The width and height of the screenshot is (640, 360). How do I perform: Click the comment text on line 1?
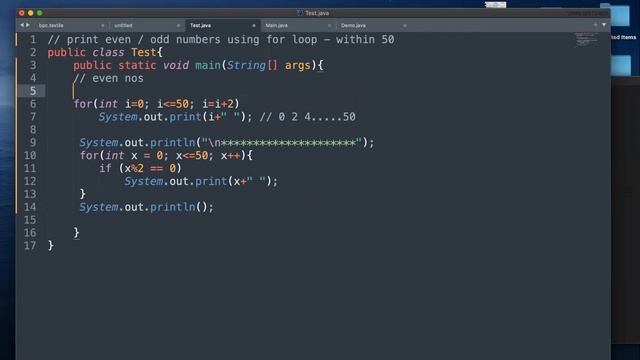pyautogui.click(x=221, y=40)
